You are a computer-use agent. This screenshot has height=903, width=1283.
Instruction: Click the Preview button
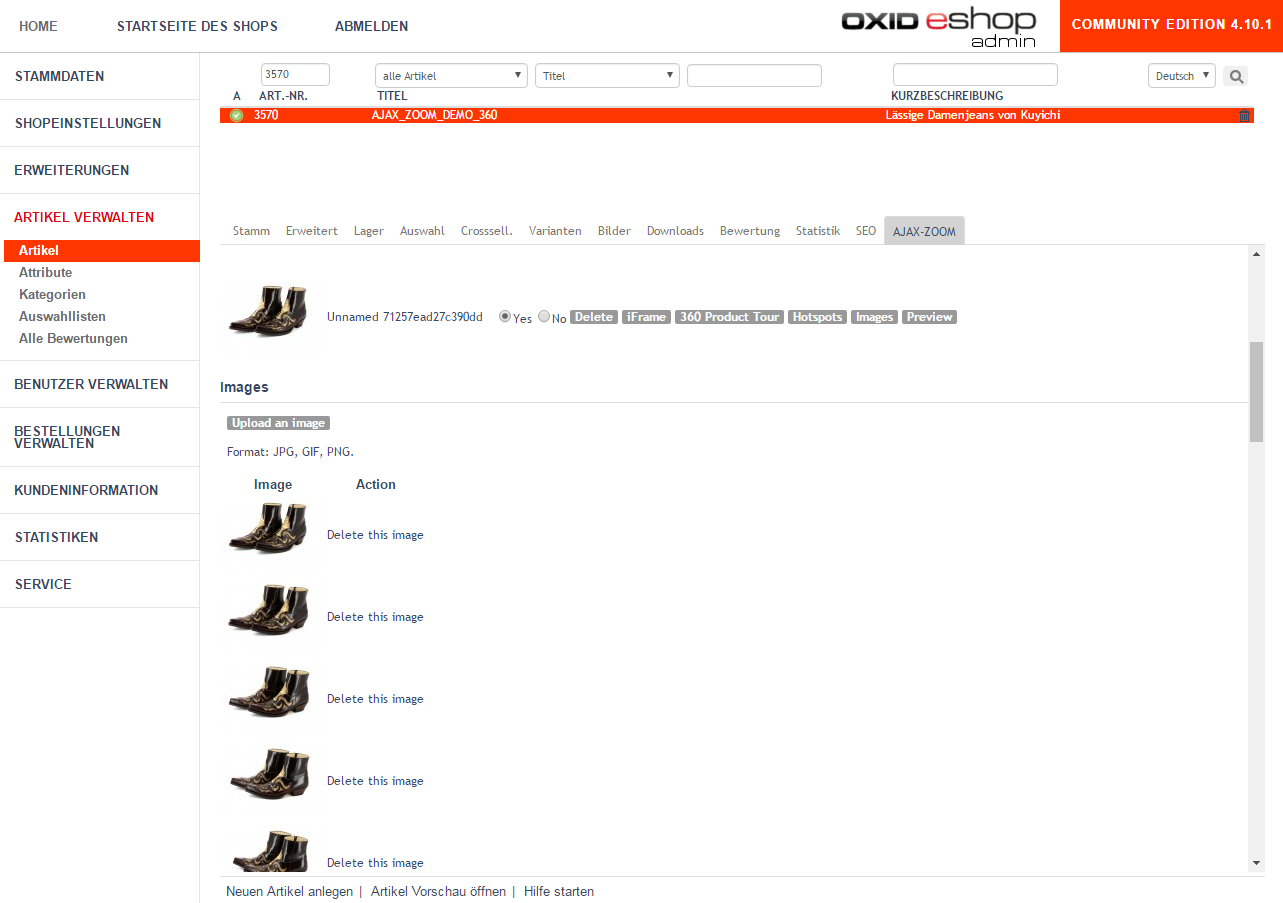929,317
